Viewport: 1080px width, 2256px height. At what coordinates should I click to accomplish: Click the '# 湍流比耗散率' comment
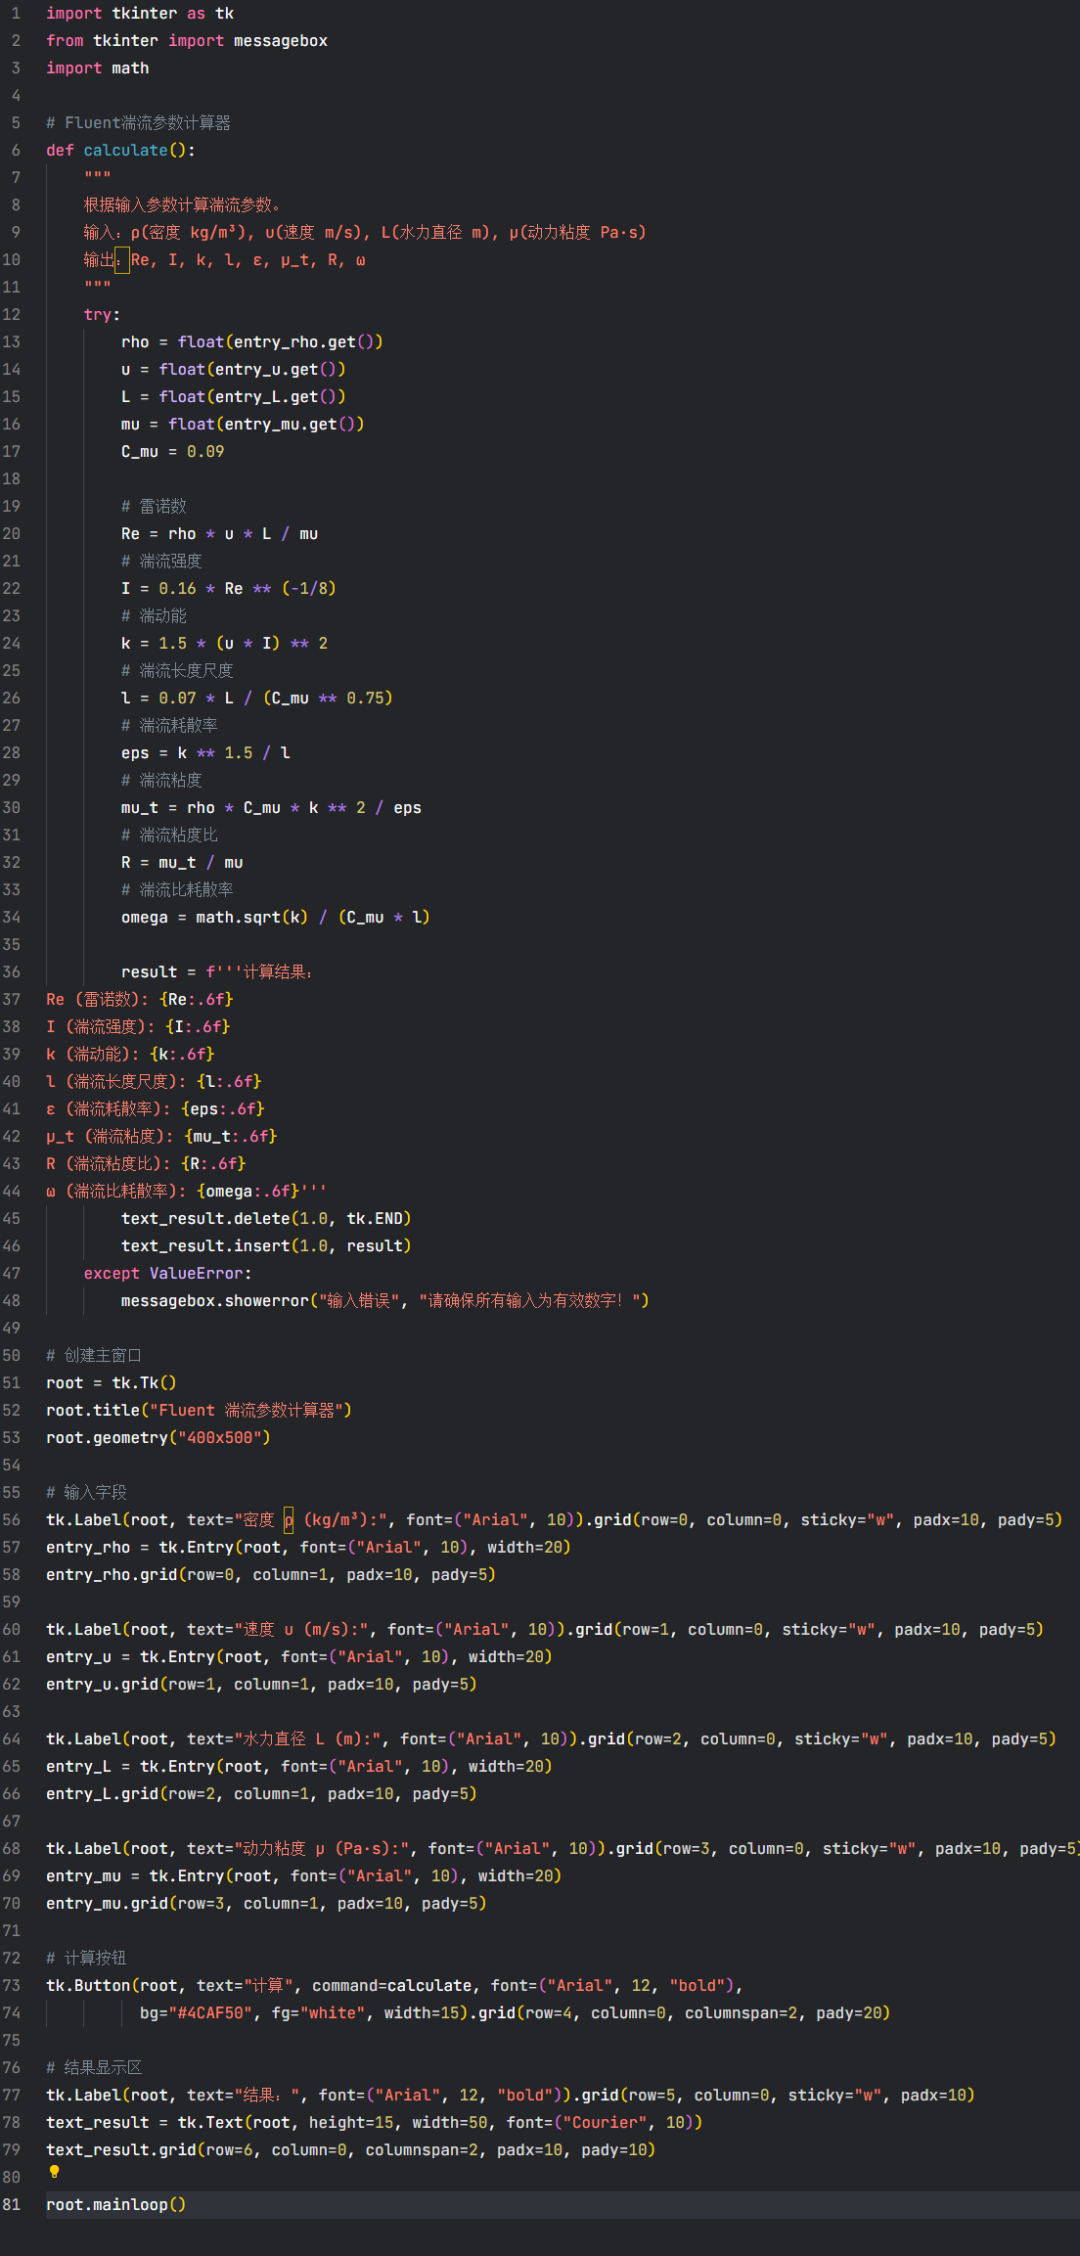[x=177, y=889]
